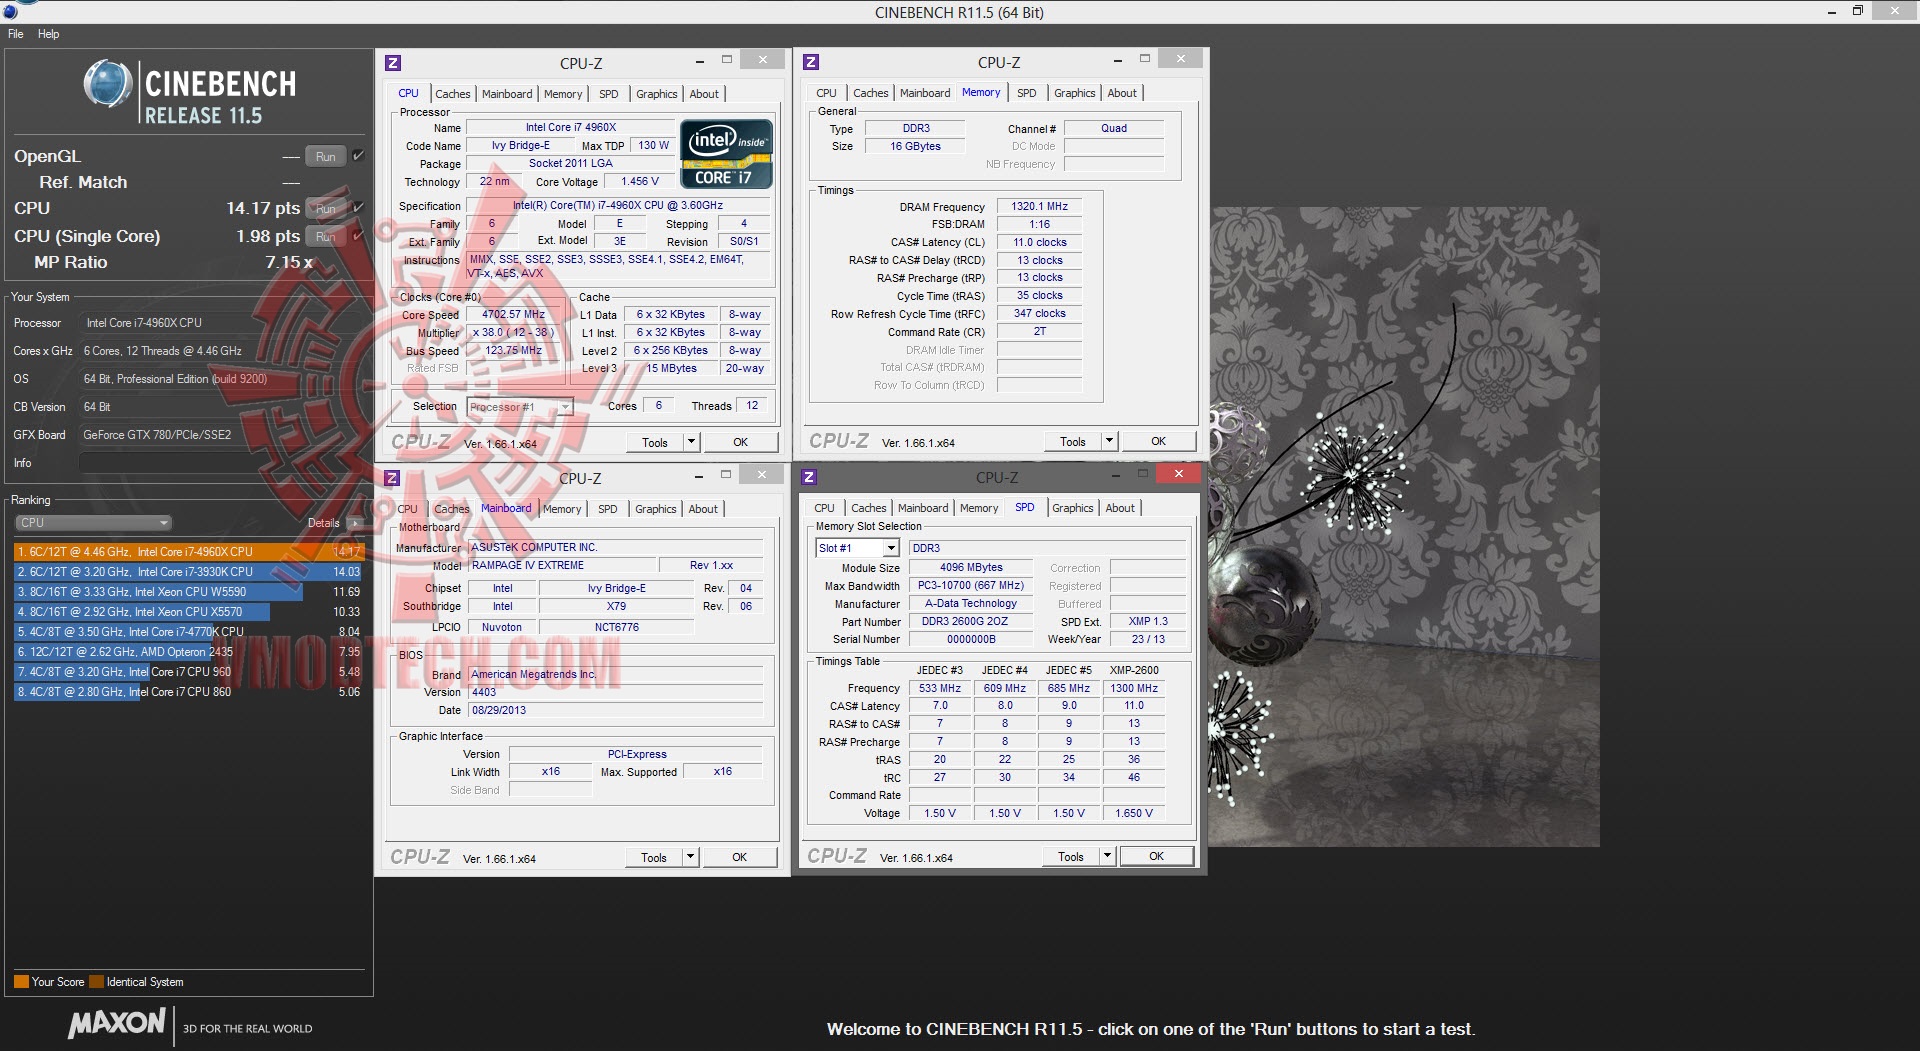Click the CPU-Z logo icon of the Memory timings window
The image size is (1920, 1051).
(x=811, y=62)
